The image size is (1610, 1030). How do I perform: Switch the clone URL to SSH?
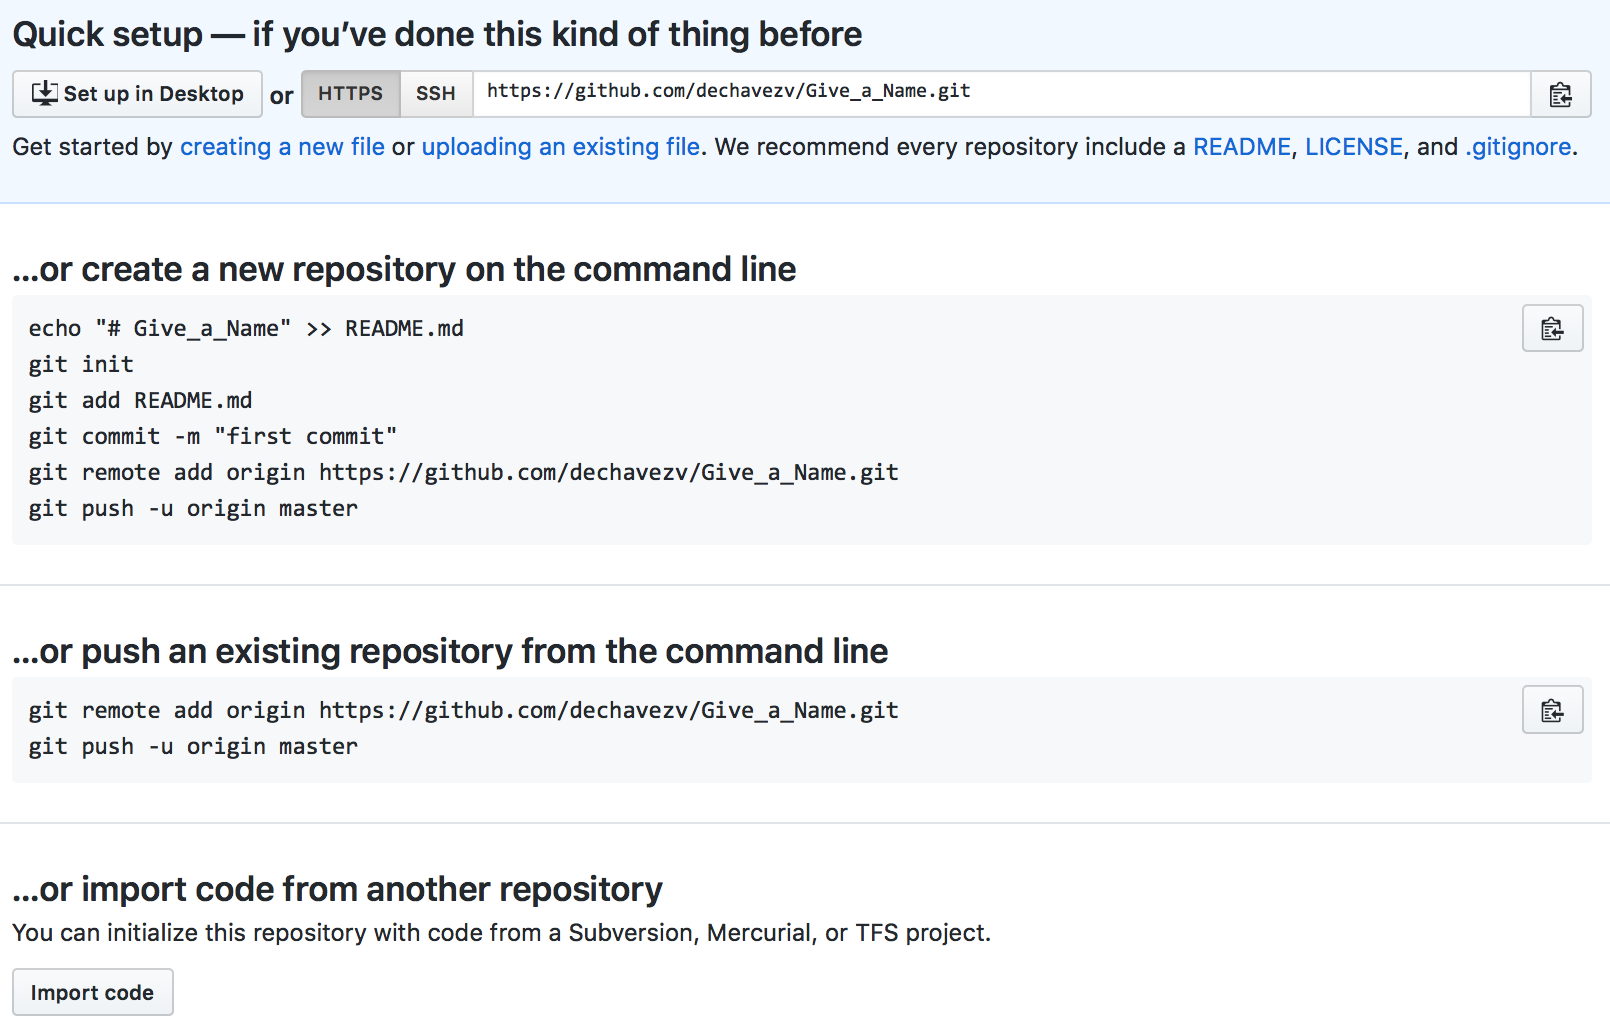pyautogui.click(x=436, y=94)
